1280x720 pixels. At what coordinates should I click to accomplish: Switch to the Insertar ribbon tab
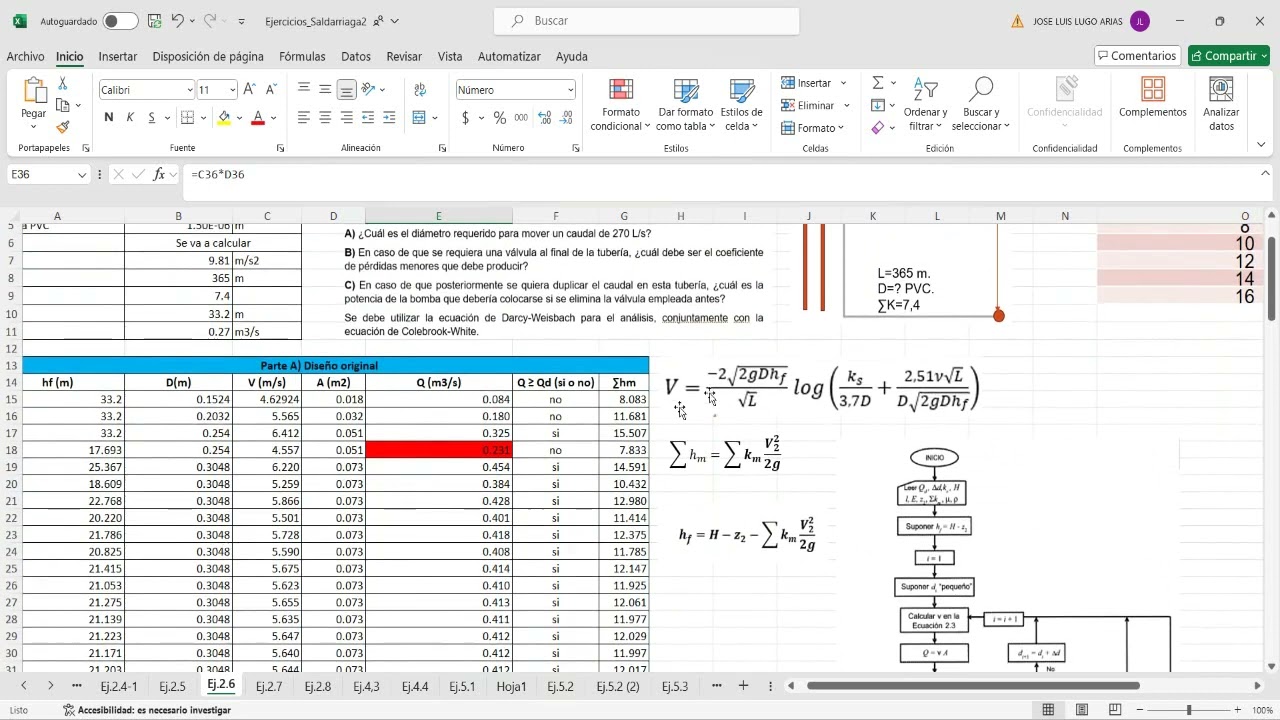[118, 57]
